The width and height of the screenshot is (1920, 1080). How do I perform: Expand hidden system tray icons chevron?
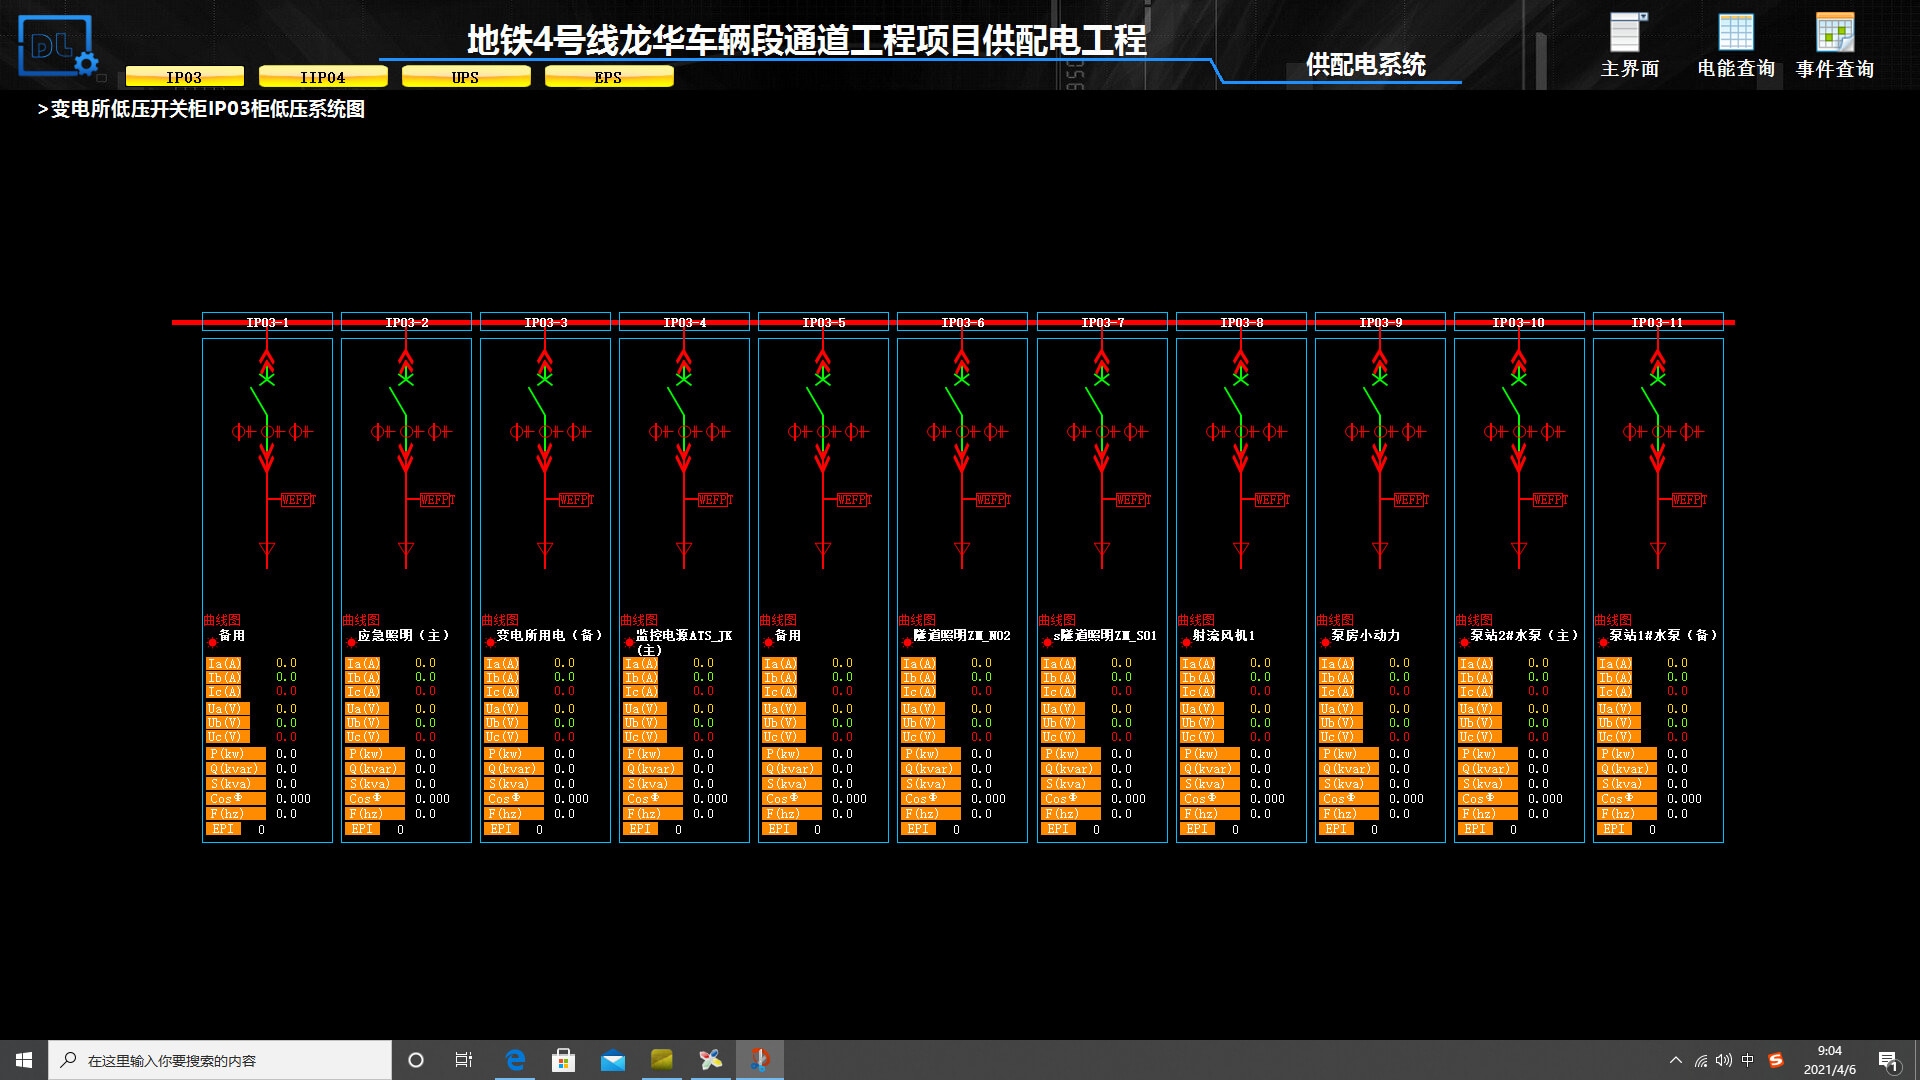pos(1676,1060)
